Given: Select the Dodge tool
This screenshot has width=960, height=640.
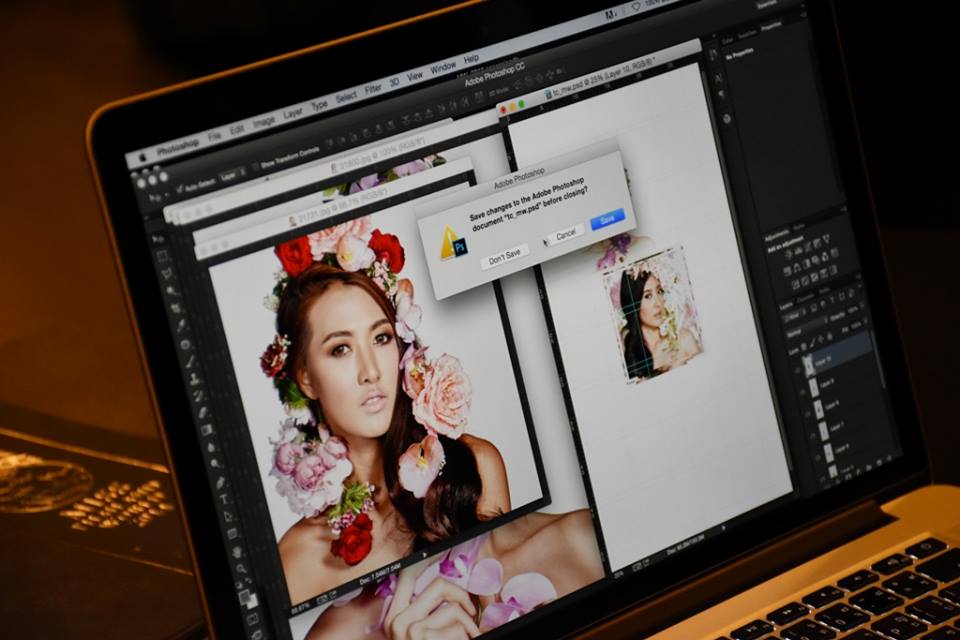Looking at the screenshot, I should (x=215, y=464).
